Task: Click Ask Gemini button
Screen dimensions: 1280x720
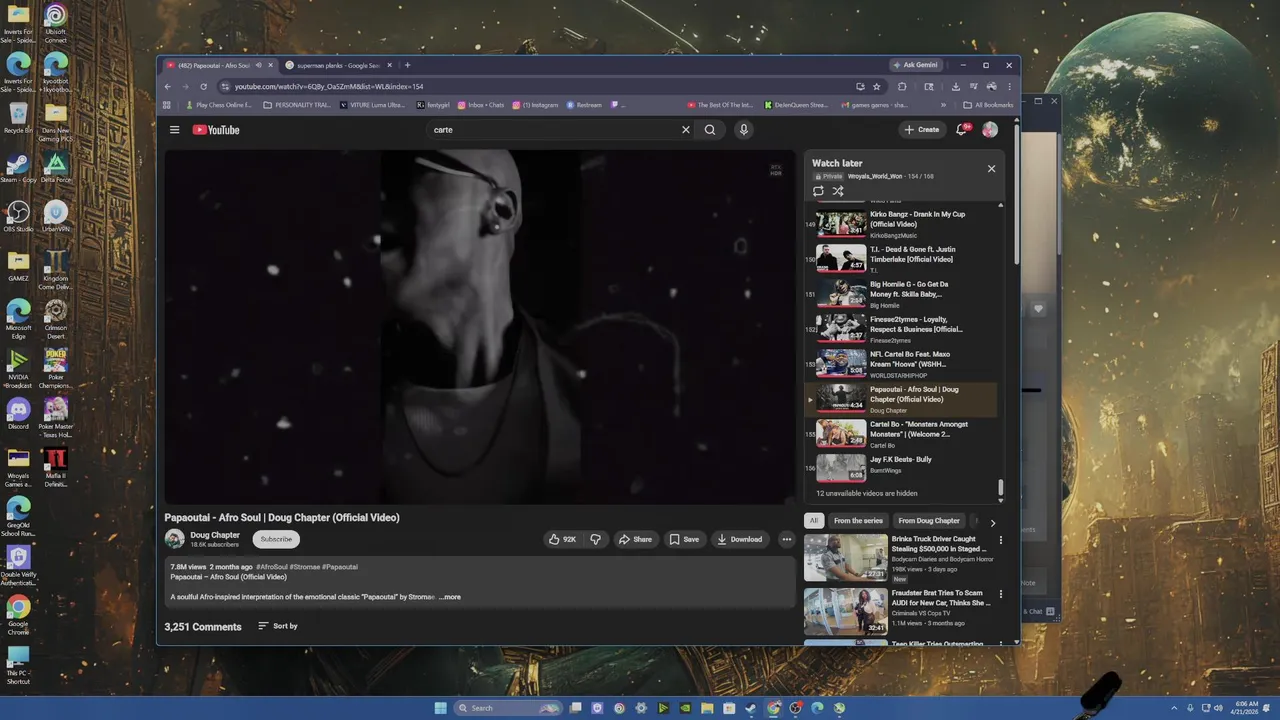Action: click(x=916, y=65)
